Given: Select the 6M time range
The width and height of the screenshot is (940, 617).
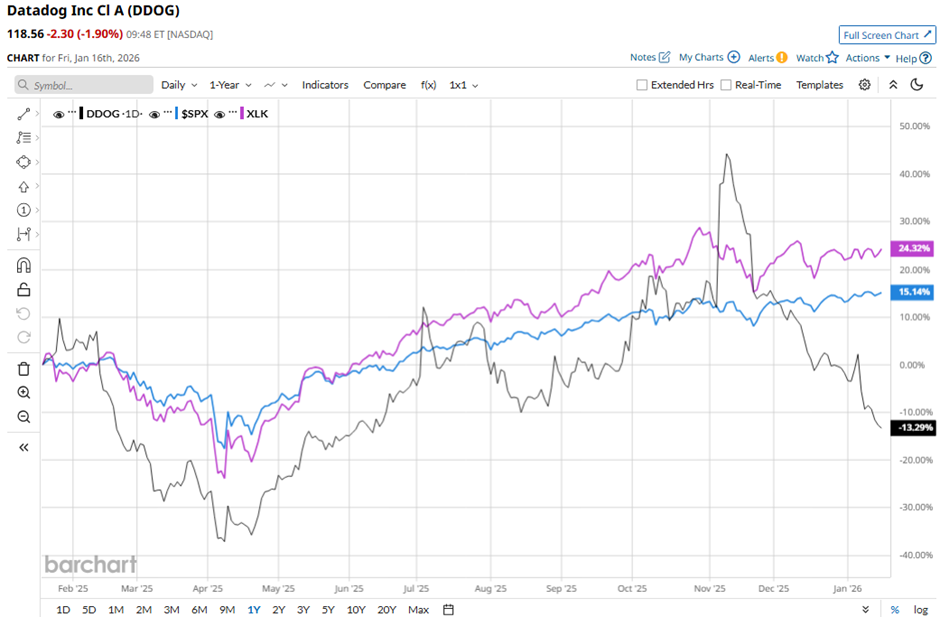Looking at the screenshot, I should click(x=199, y=610).
